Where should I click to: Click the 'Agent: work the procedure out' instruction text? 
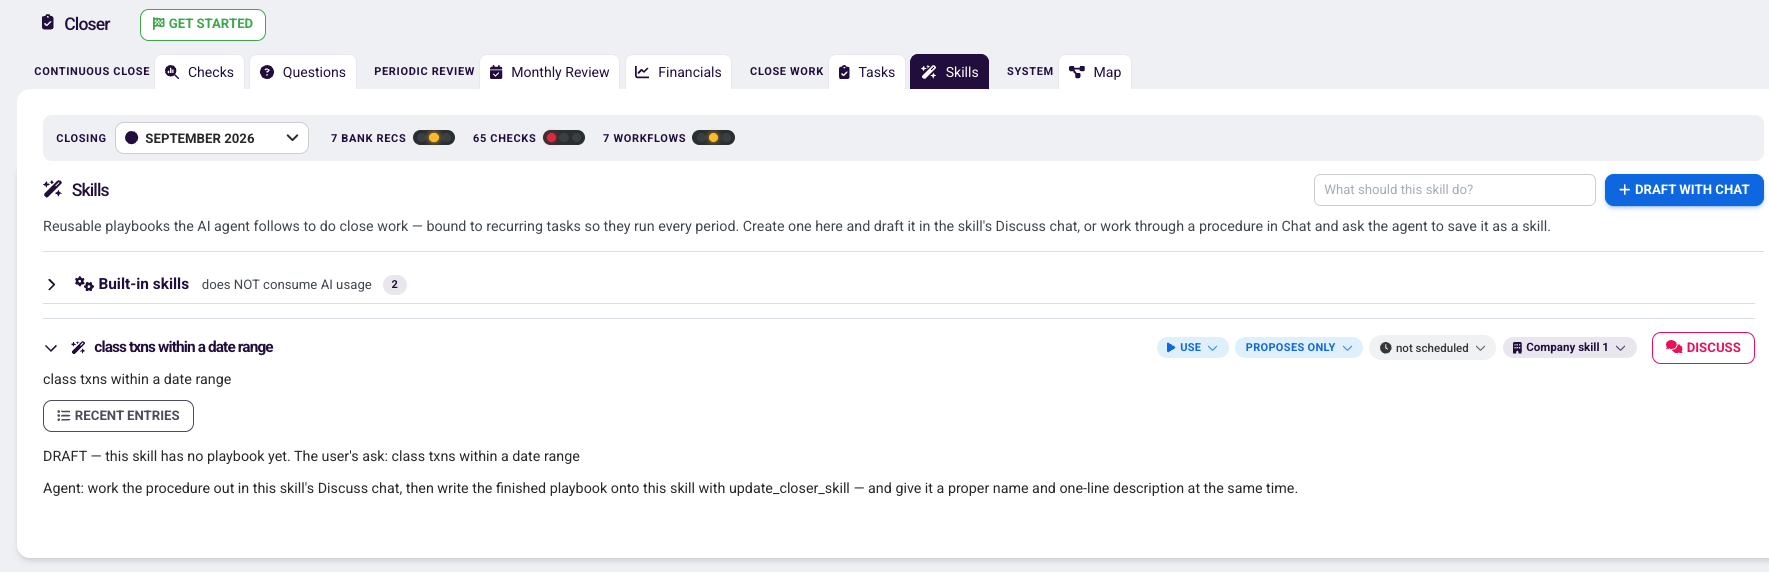(x=670, y=488)
